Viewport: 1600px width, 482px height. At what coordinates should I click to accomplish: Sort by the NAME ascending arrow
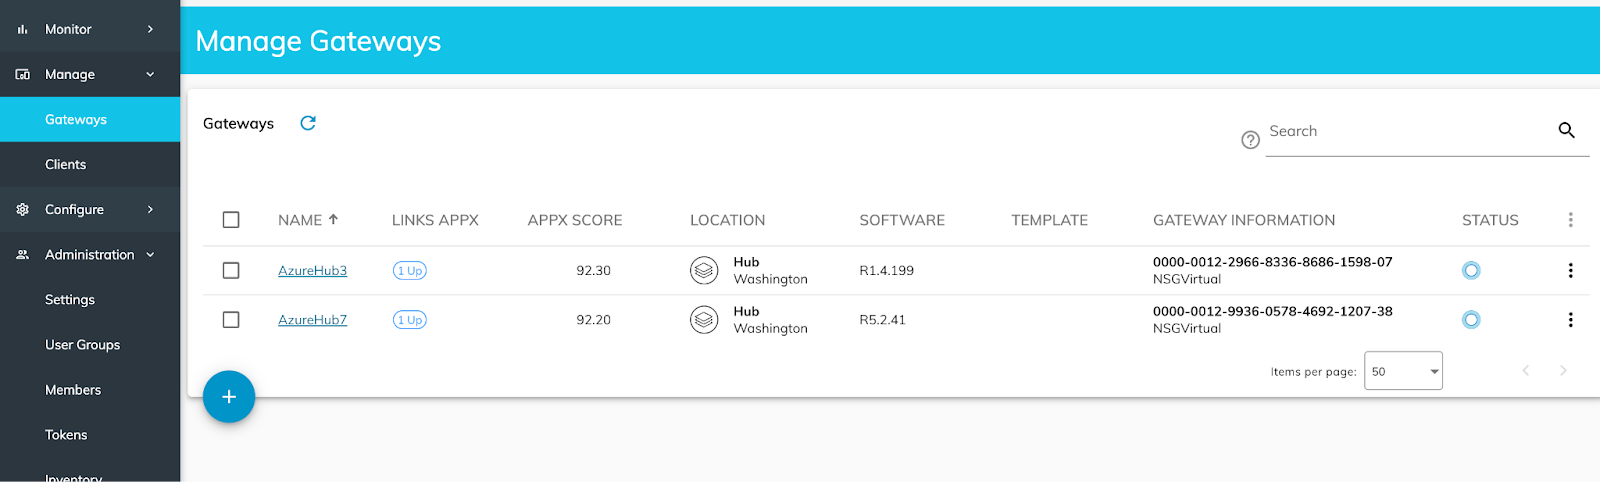(x=333, y=219)
